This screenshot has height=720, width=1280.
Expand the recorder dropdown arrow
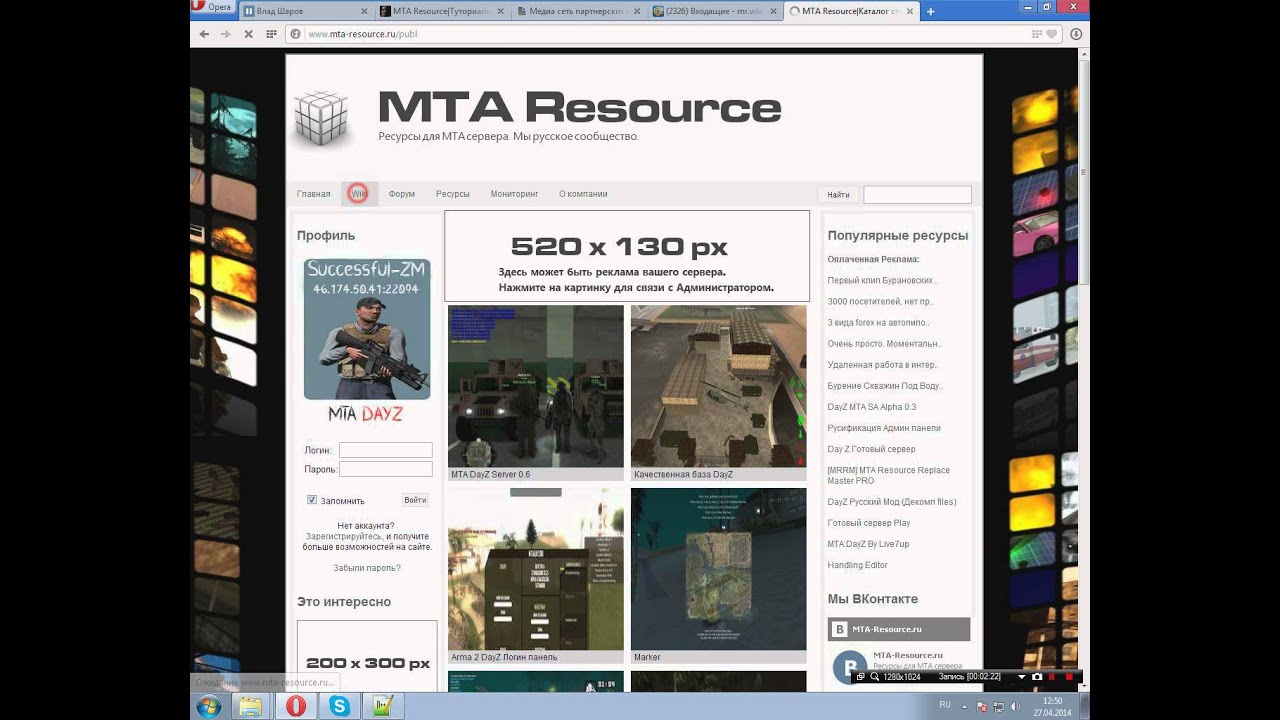1022,677
